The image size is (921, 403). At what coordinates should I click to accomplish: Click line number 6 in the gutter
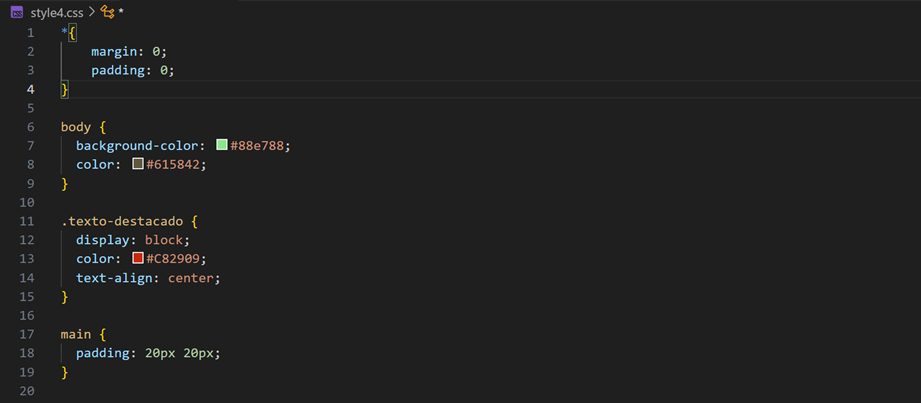(x=31, y=126)
